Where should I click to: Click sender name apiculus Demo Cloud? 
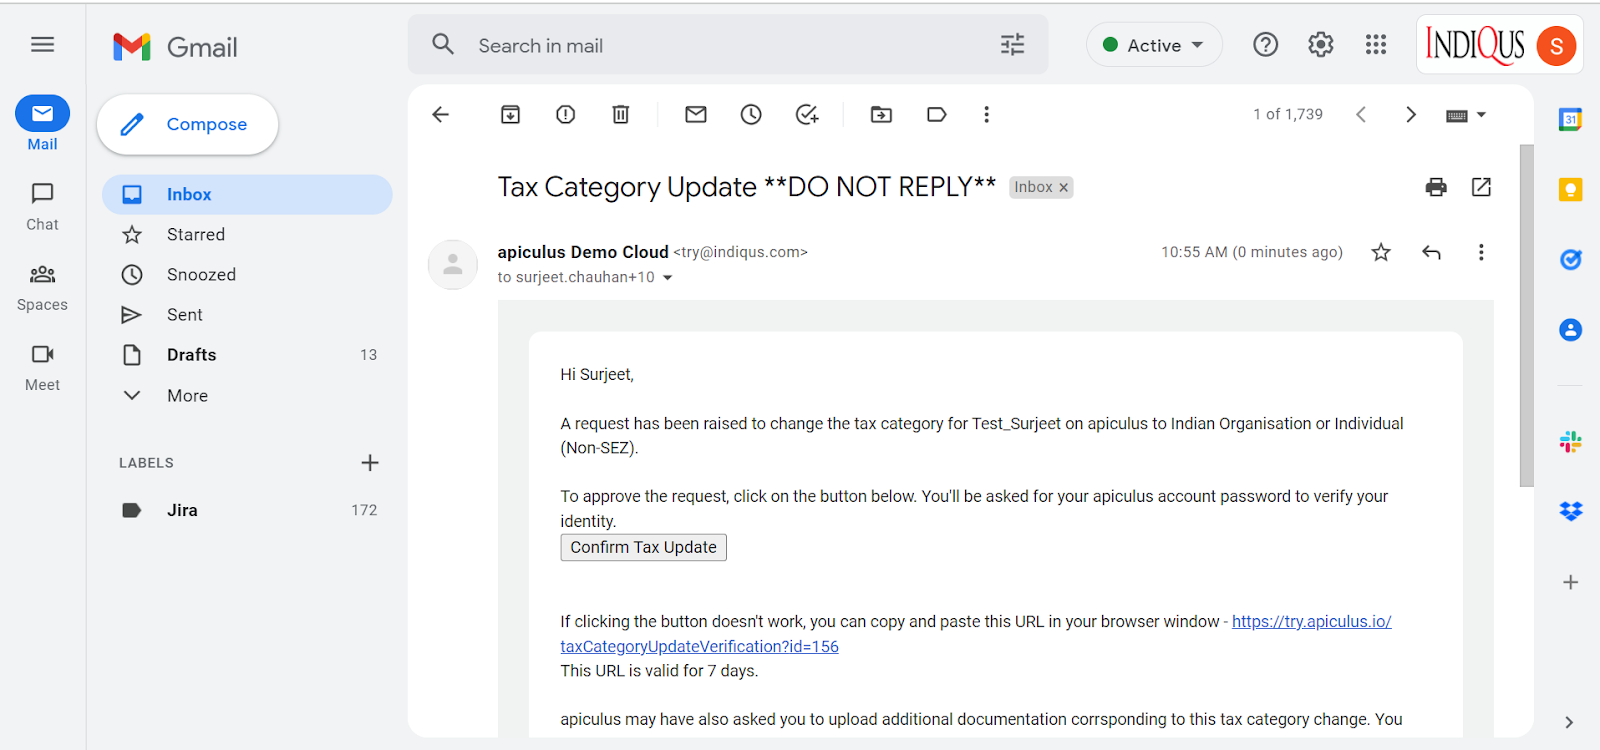583,252
